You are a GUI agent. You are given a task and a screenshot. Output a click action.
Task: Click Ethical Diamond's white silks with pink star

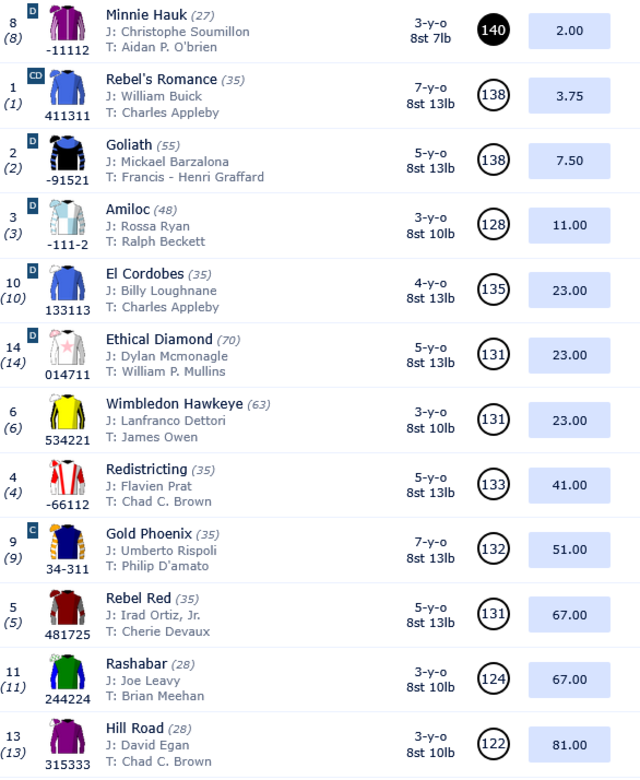click(67, 348)
